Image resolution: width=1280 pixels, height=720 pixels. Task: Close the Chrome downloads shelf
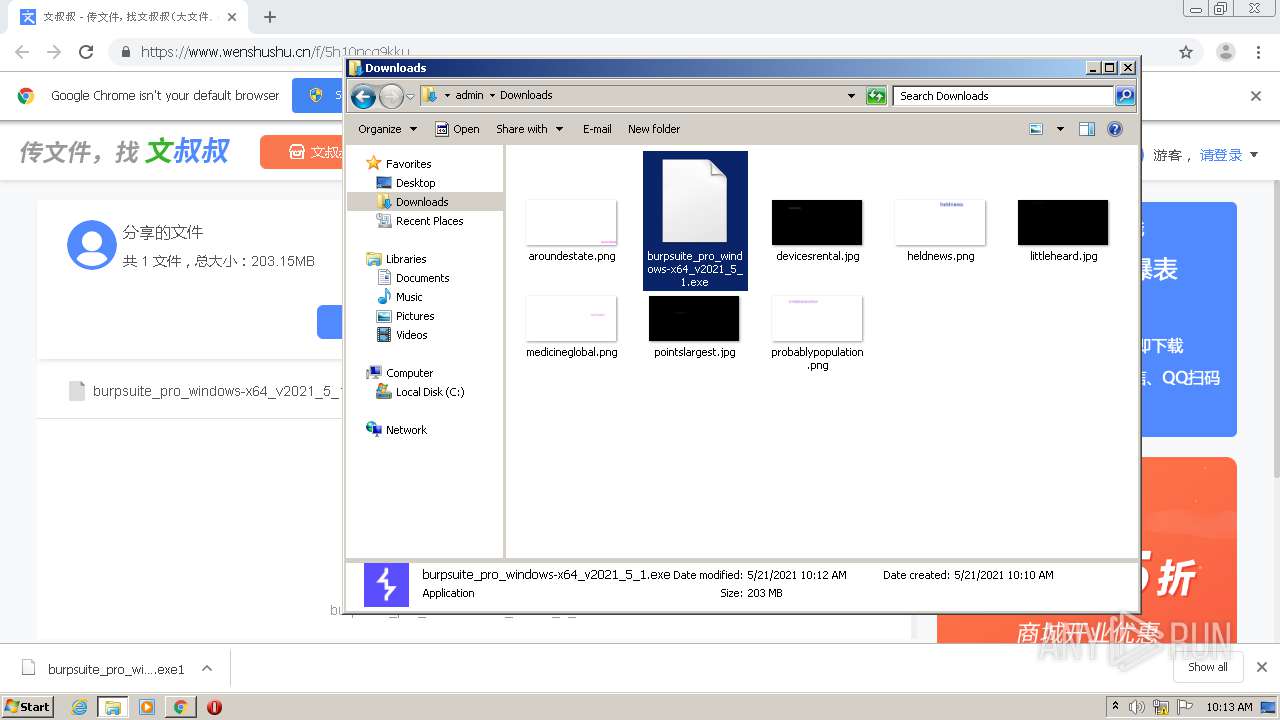[1261, 667]
